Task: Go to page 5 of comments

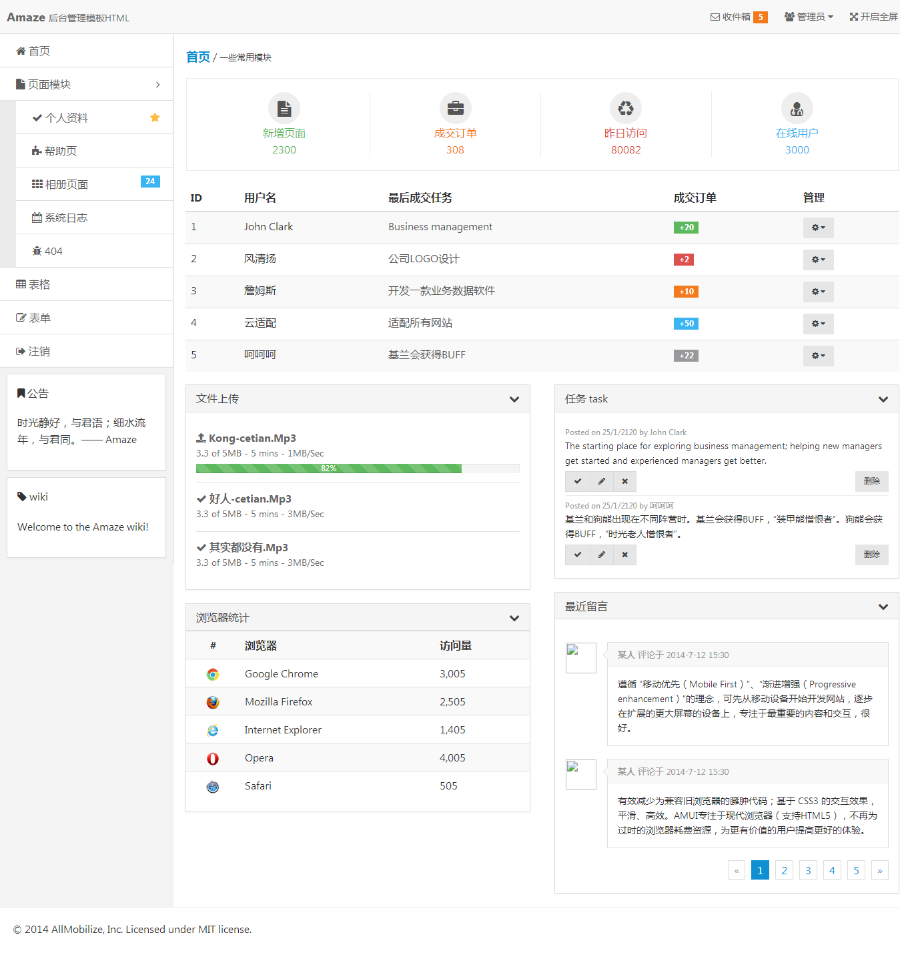Action: coord(856,870)
